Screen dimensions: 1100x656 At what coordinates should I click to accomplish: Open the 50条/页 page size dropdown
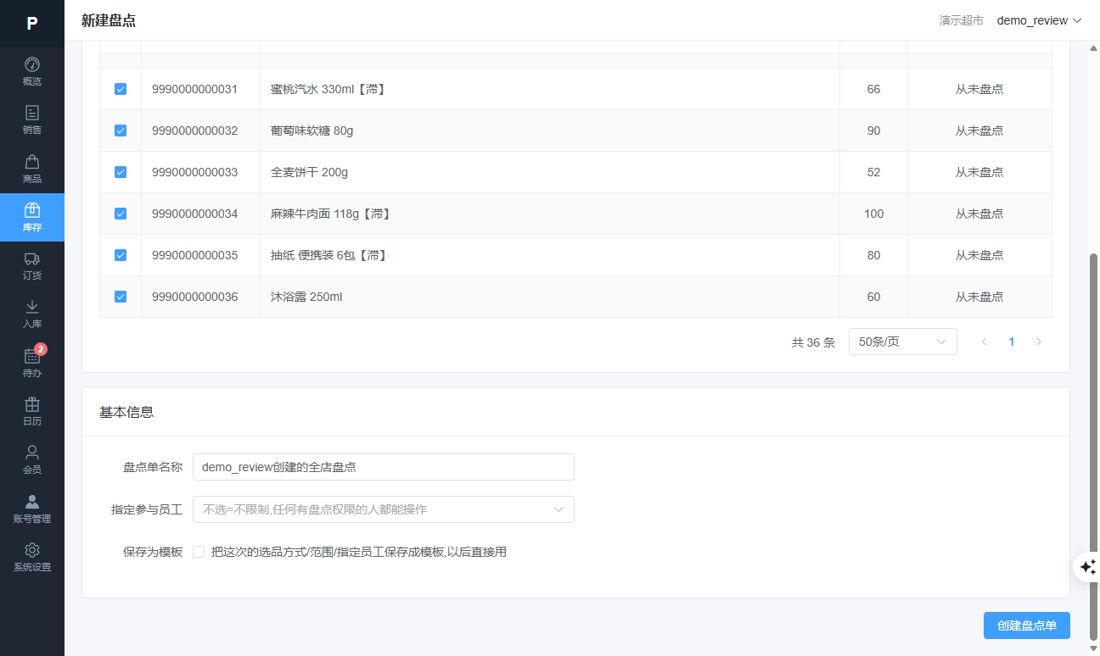[902, 342]
